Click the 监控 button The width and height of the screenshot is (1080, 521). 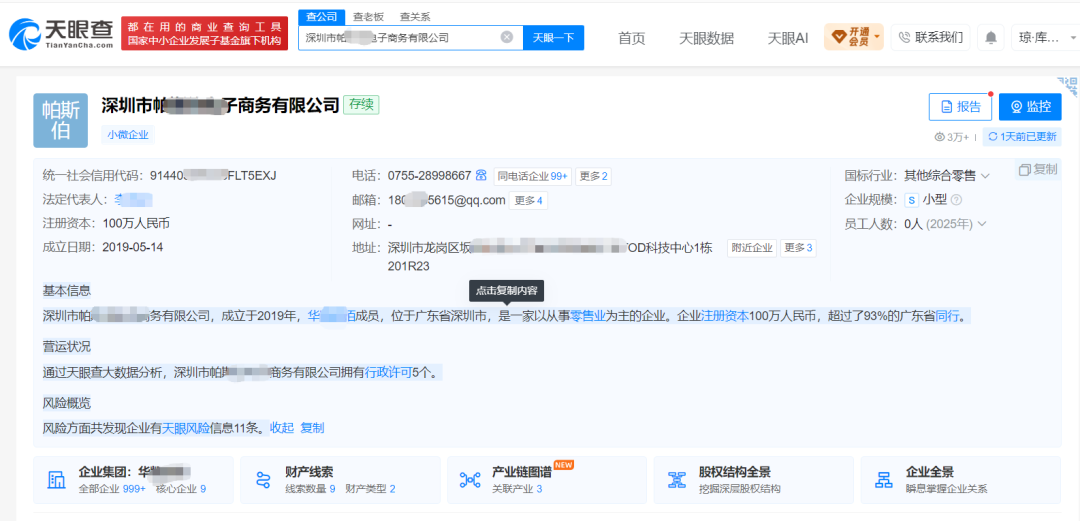coord(1030,107)
